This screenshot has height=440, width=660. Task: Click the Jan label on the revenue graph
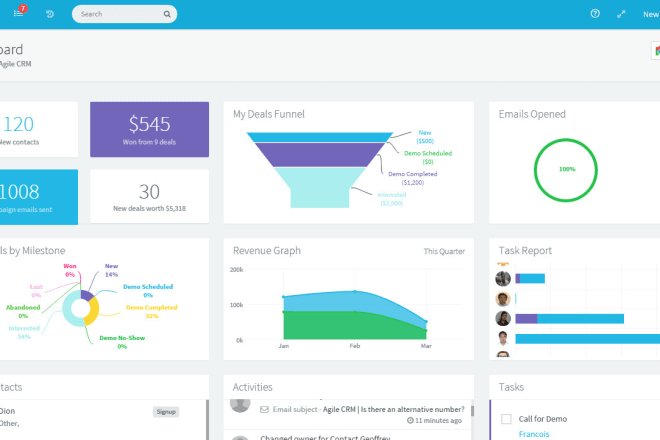click(x=284, y=346)
